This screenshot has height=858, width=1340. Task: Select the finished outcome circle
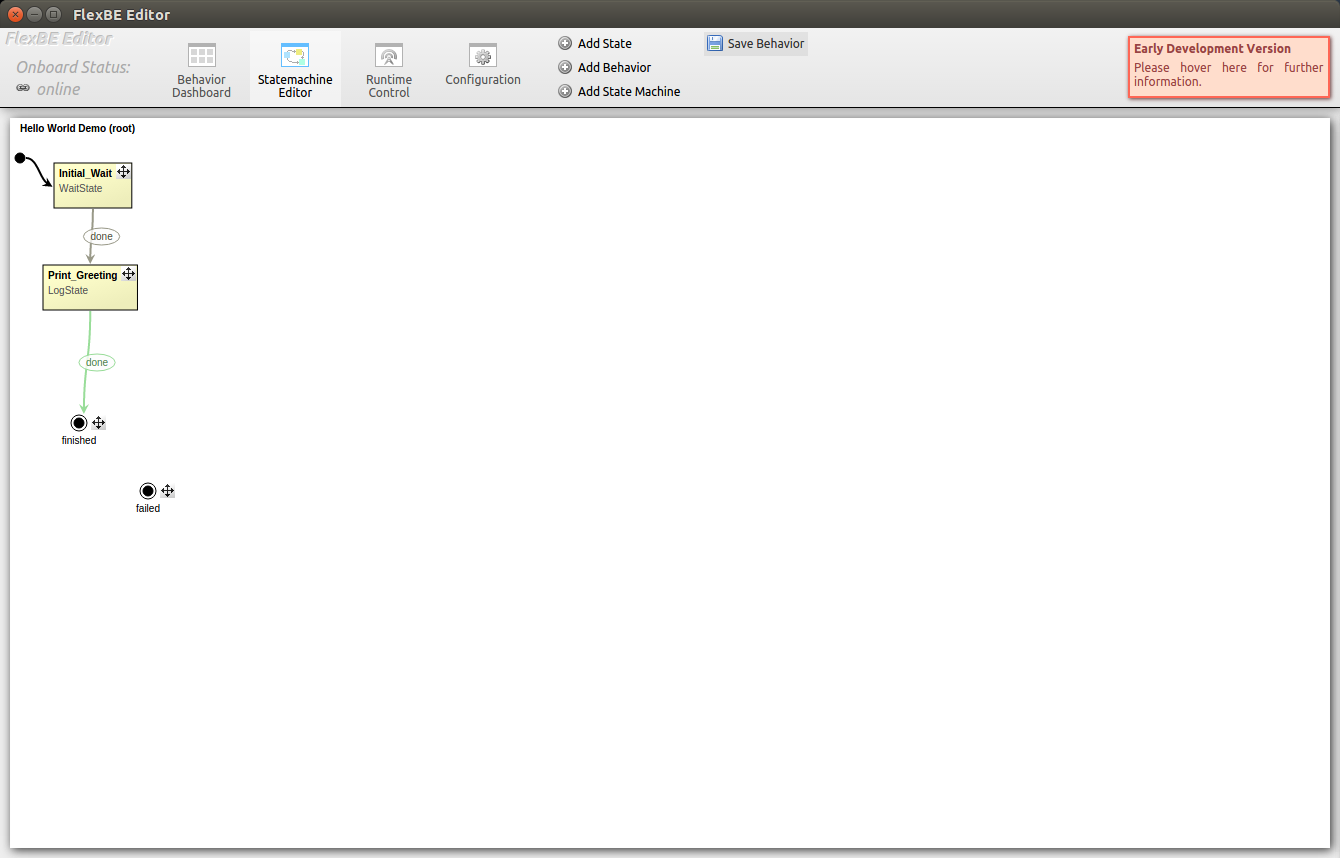click(x=79, y=423)
